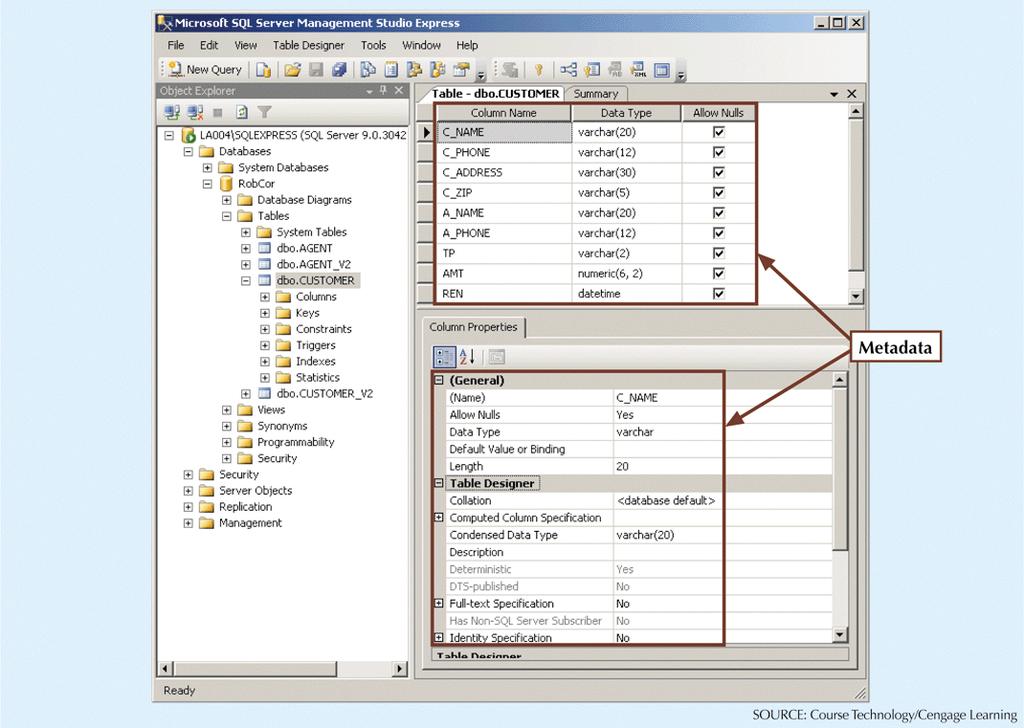The height and width of the screenshot is (728, 1024).
Task: Open the Edit menu
Action: click(x=209, y=45)
